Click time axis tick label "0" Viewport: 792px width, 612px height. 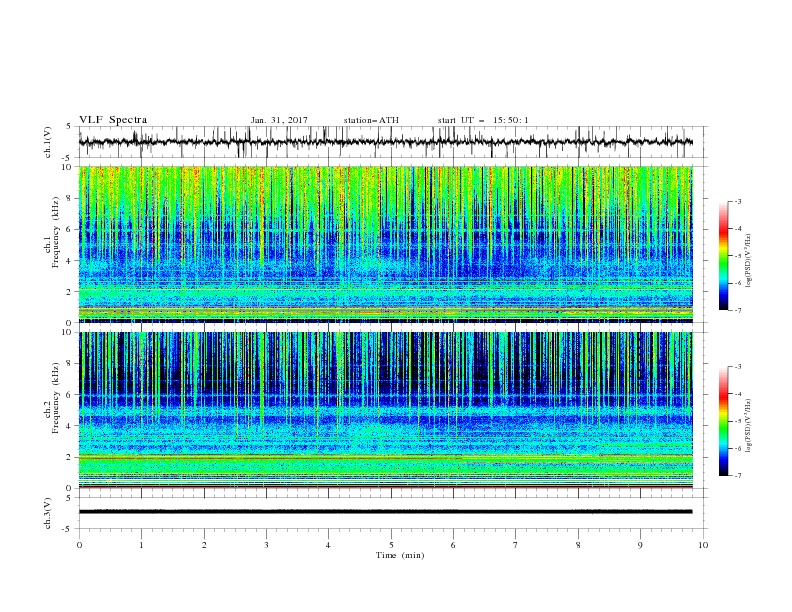(x=79, y=545)
